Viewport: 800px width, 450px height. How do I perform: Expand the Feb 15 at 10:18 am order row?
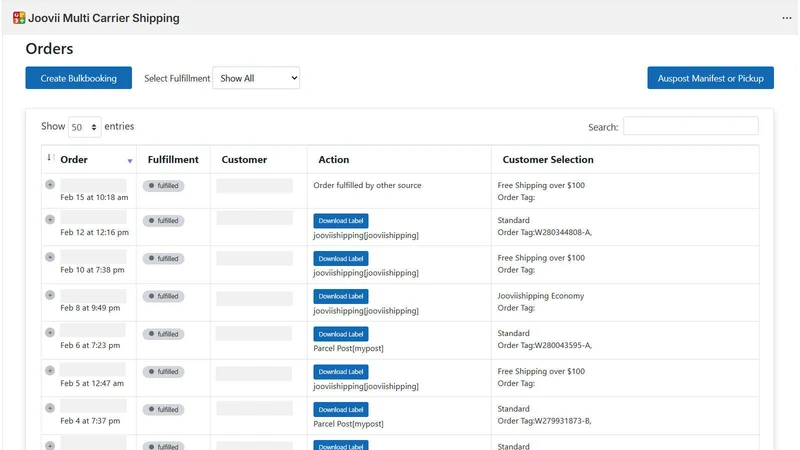[49, 184]
